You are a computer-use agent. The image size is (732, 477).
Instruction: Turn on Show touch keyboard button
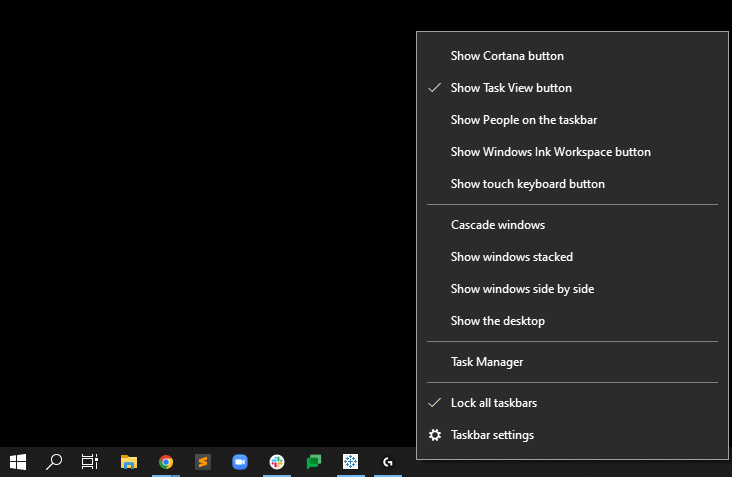click(x=572, y=184)
